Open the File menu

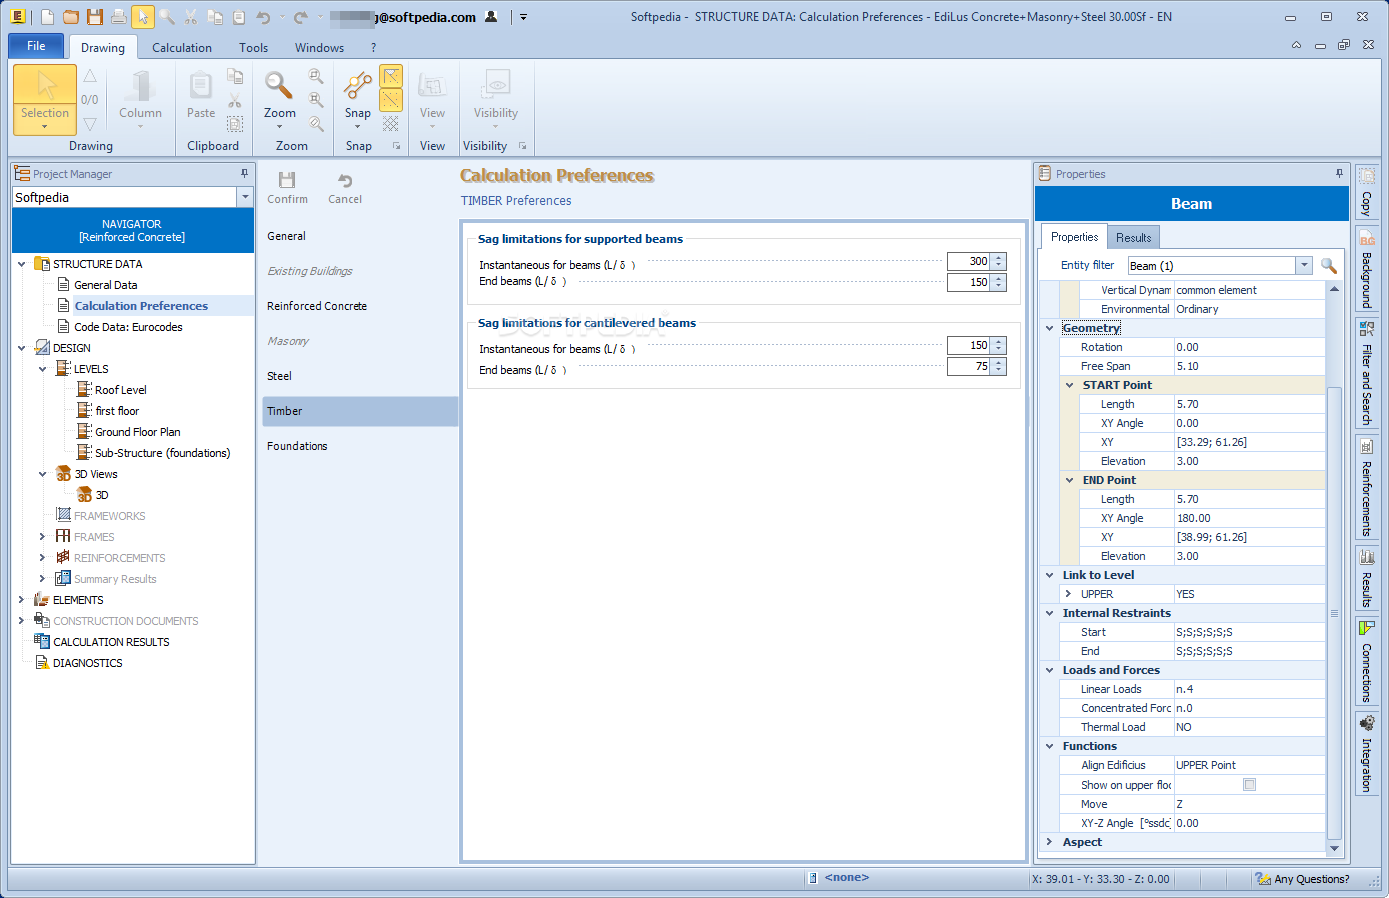[x=36, y=46]
